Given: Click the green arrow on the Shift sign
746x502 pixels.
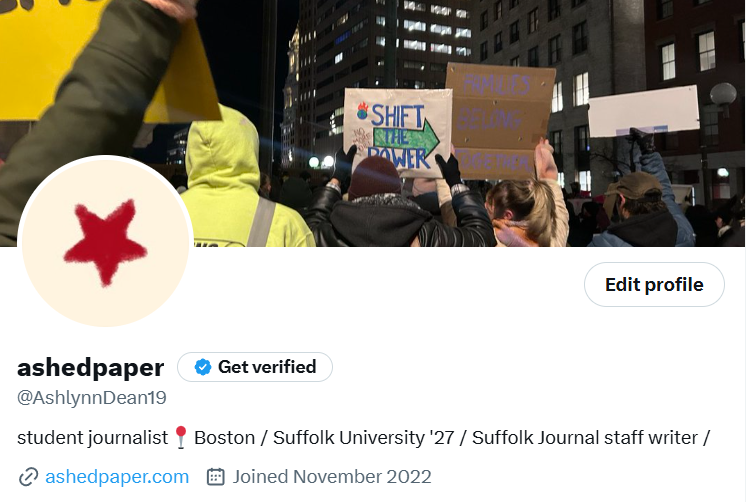Looking at the screenshot, I should pyautogui.click(x=407, y=138).
